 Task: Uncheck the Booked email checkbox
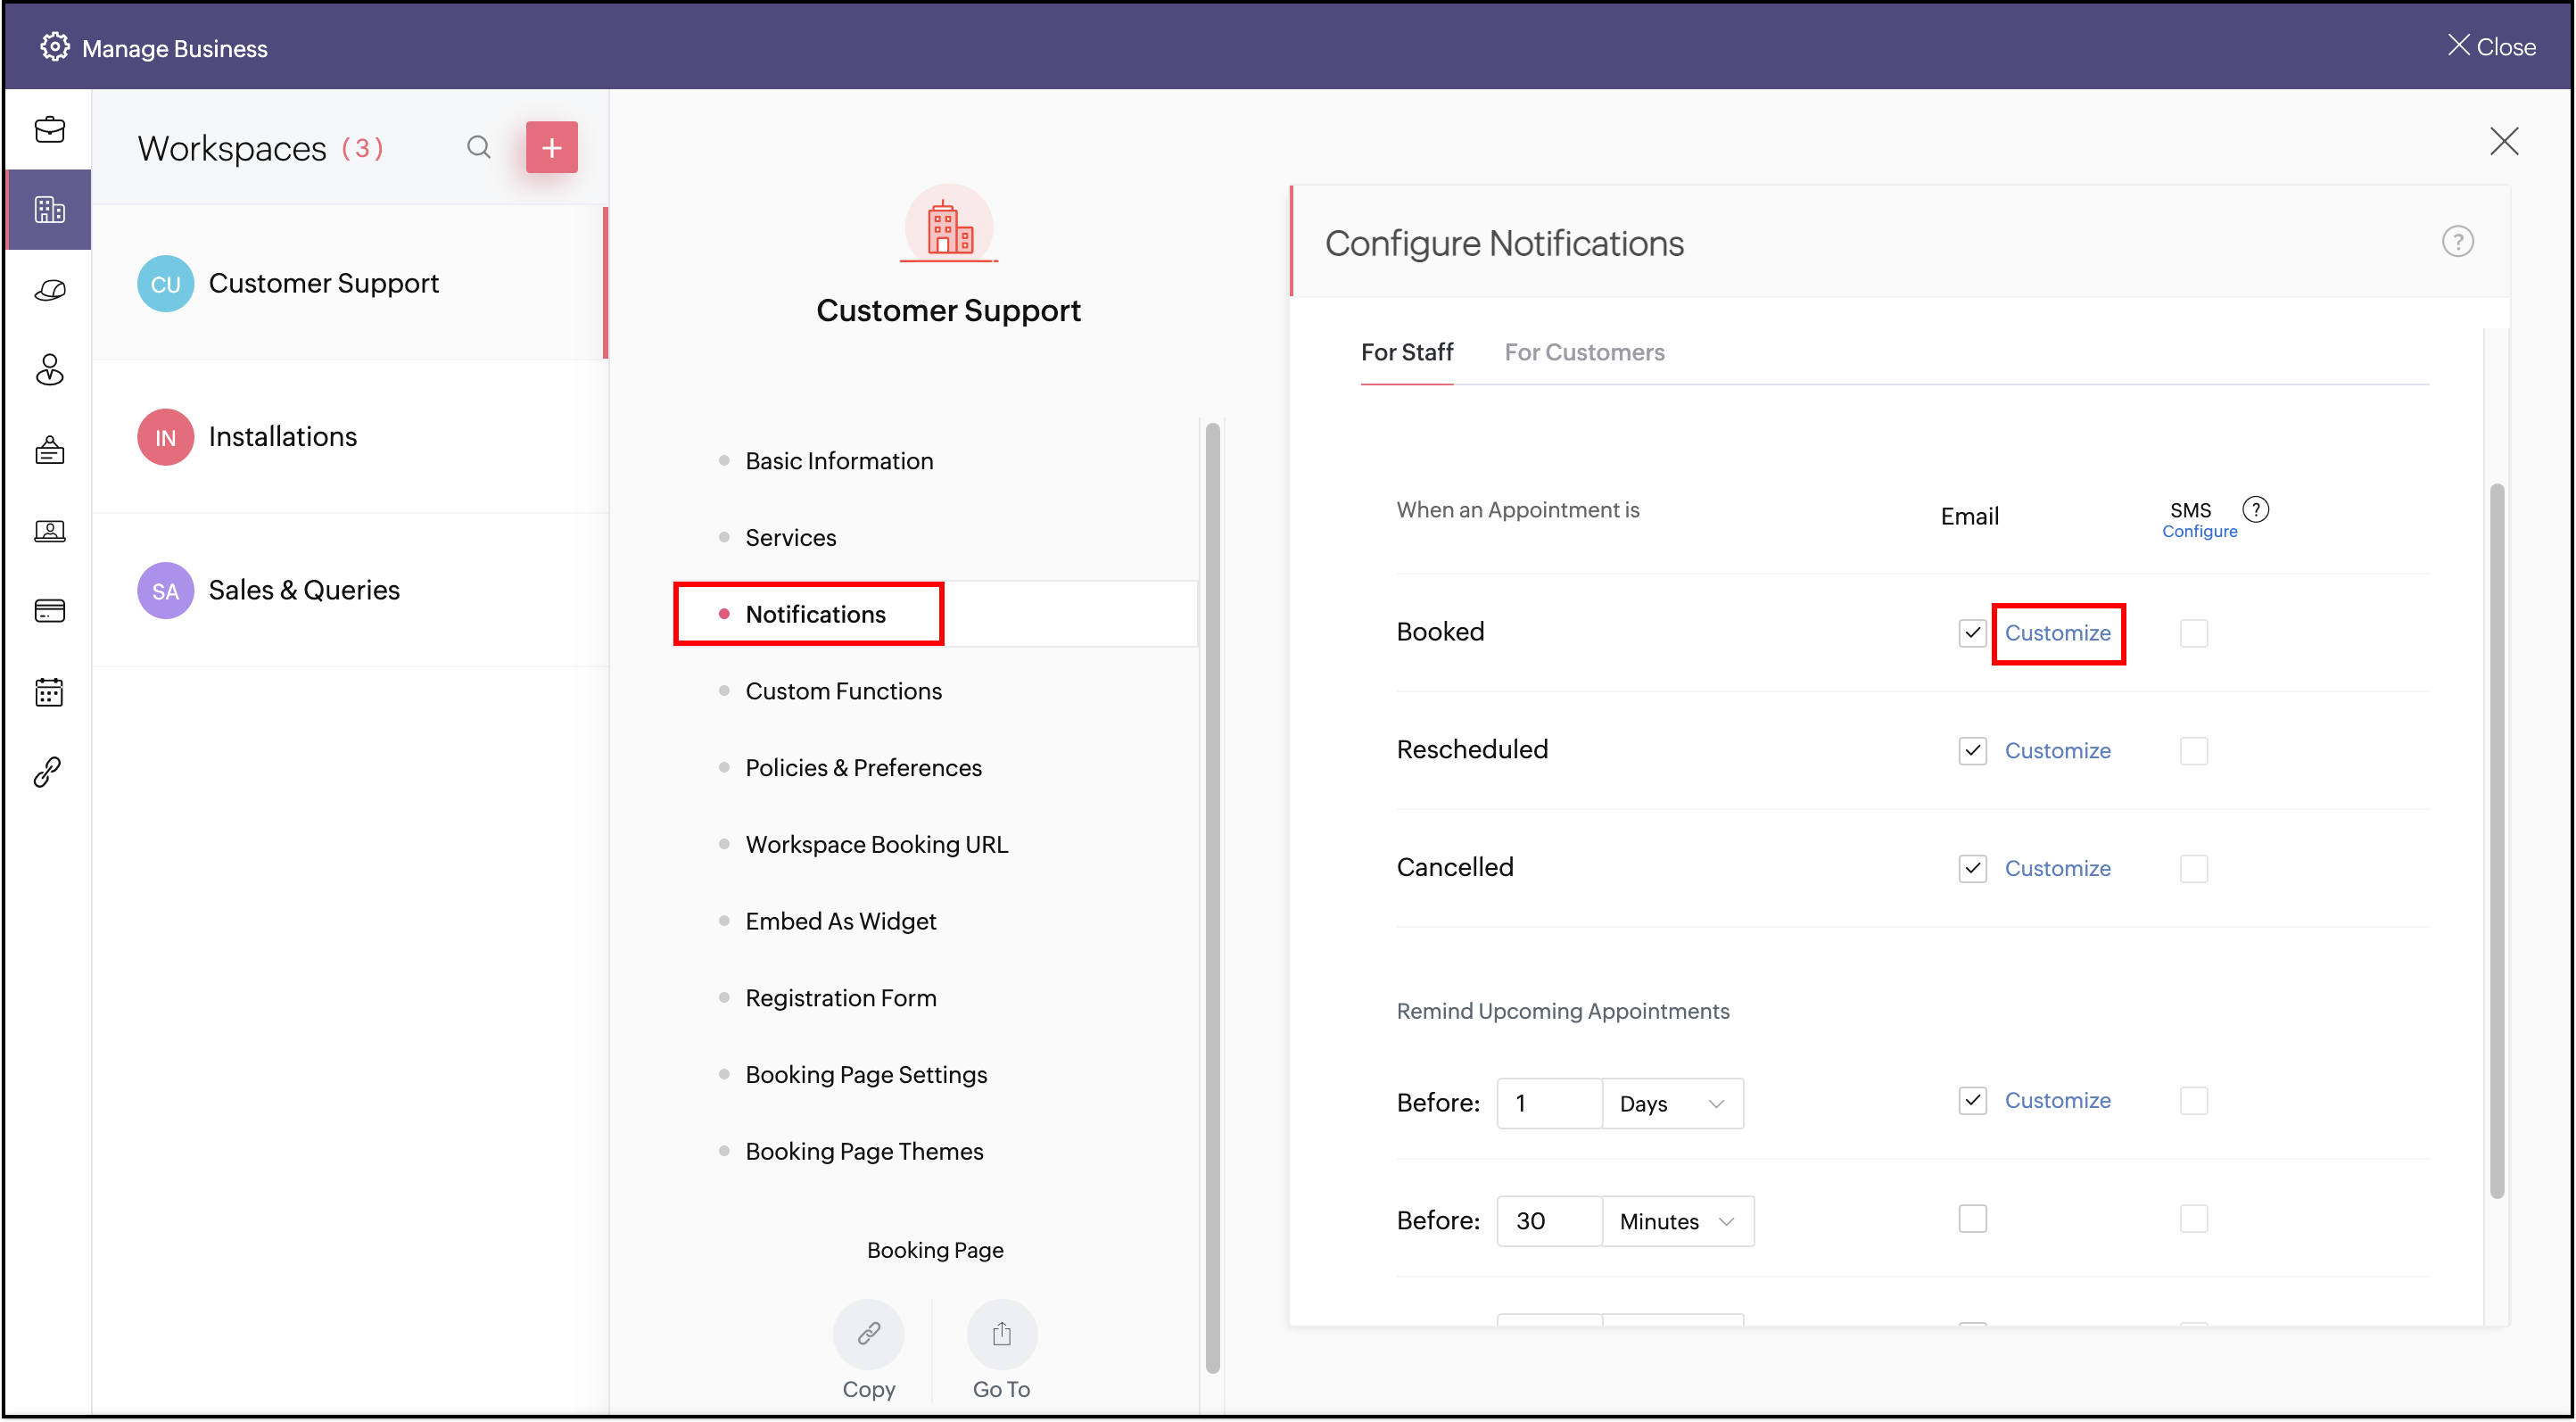(1972, 633)
